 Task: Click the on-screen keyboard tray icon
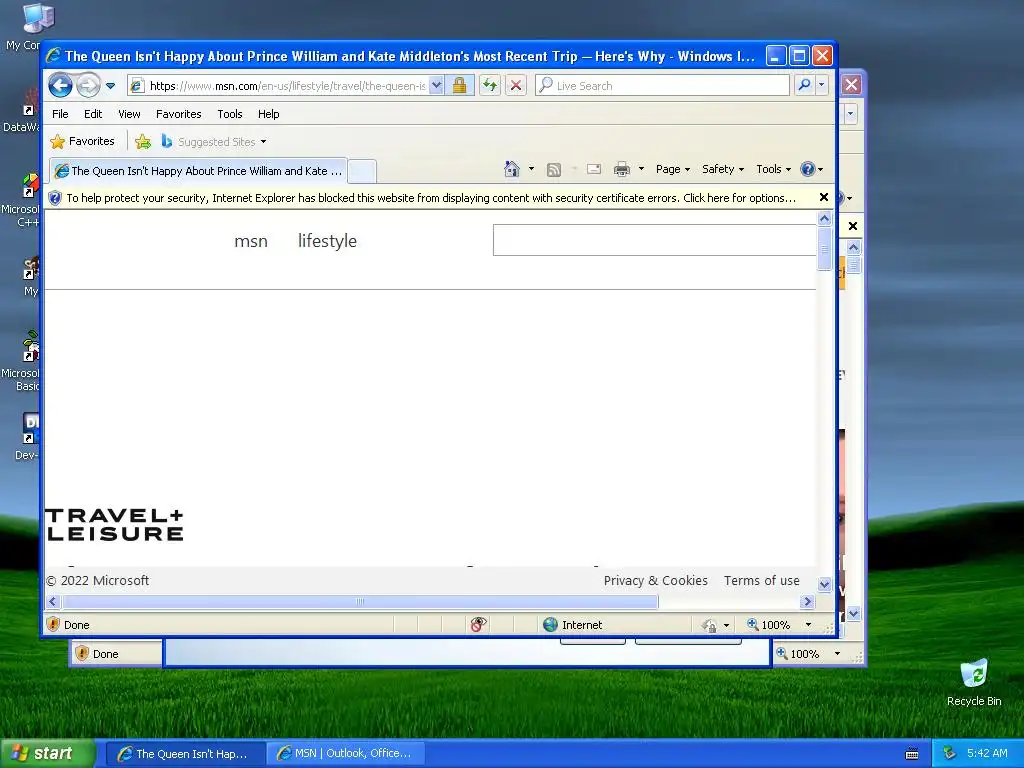[x=912, y=754]
